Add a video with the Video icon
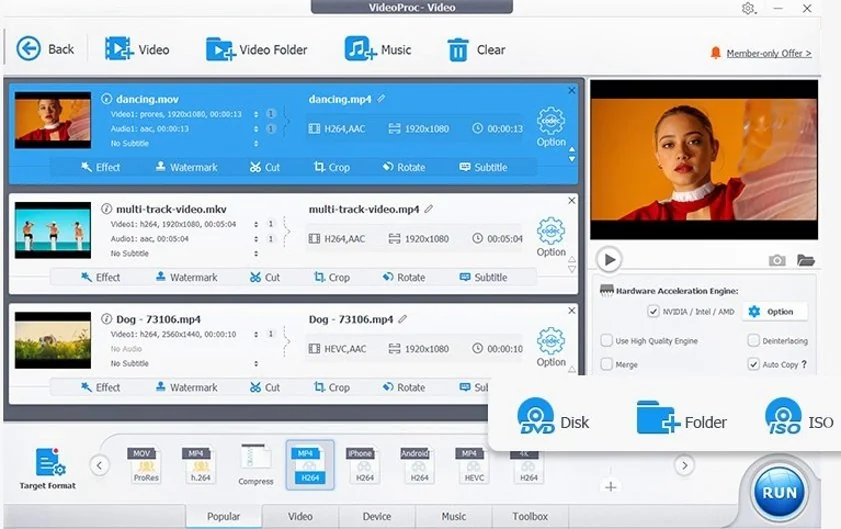 pos(119,49)
